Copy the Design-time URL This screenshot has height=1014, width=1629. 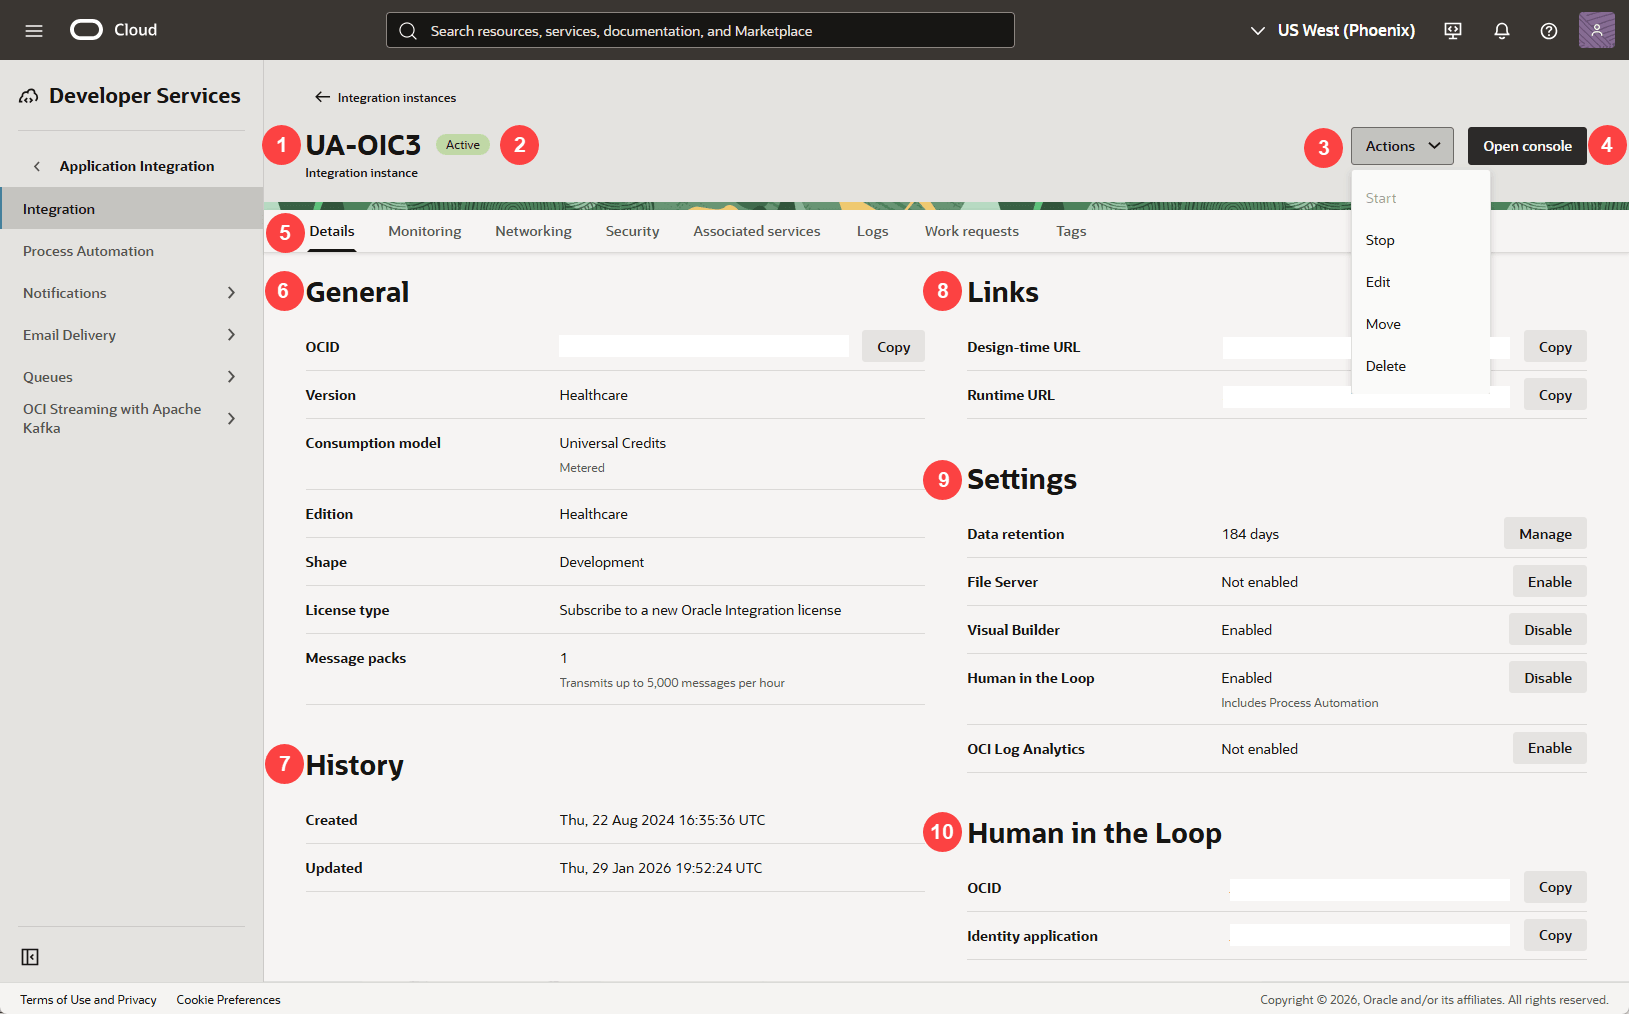point(1555,347)
